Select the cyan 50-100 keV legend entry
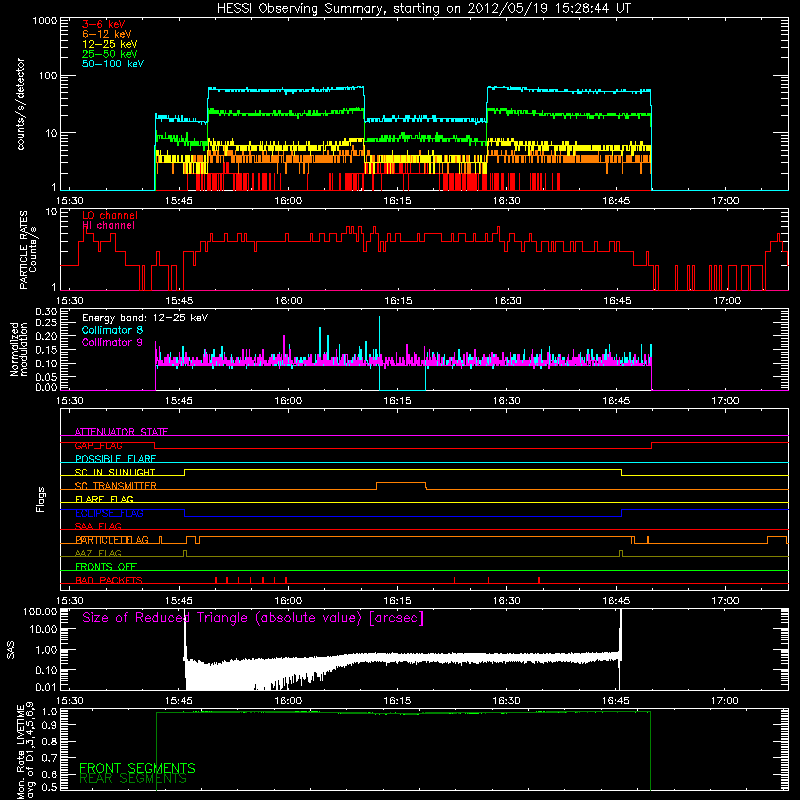The image size is (800, 800). tap(113, 64)
